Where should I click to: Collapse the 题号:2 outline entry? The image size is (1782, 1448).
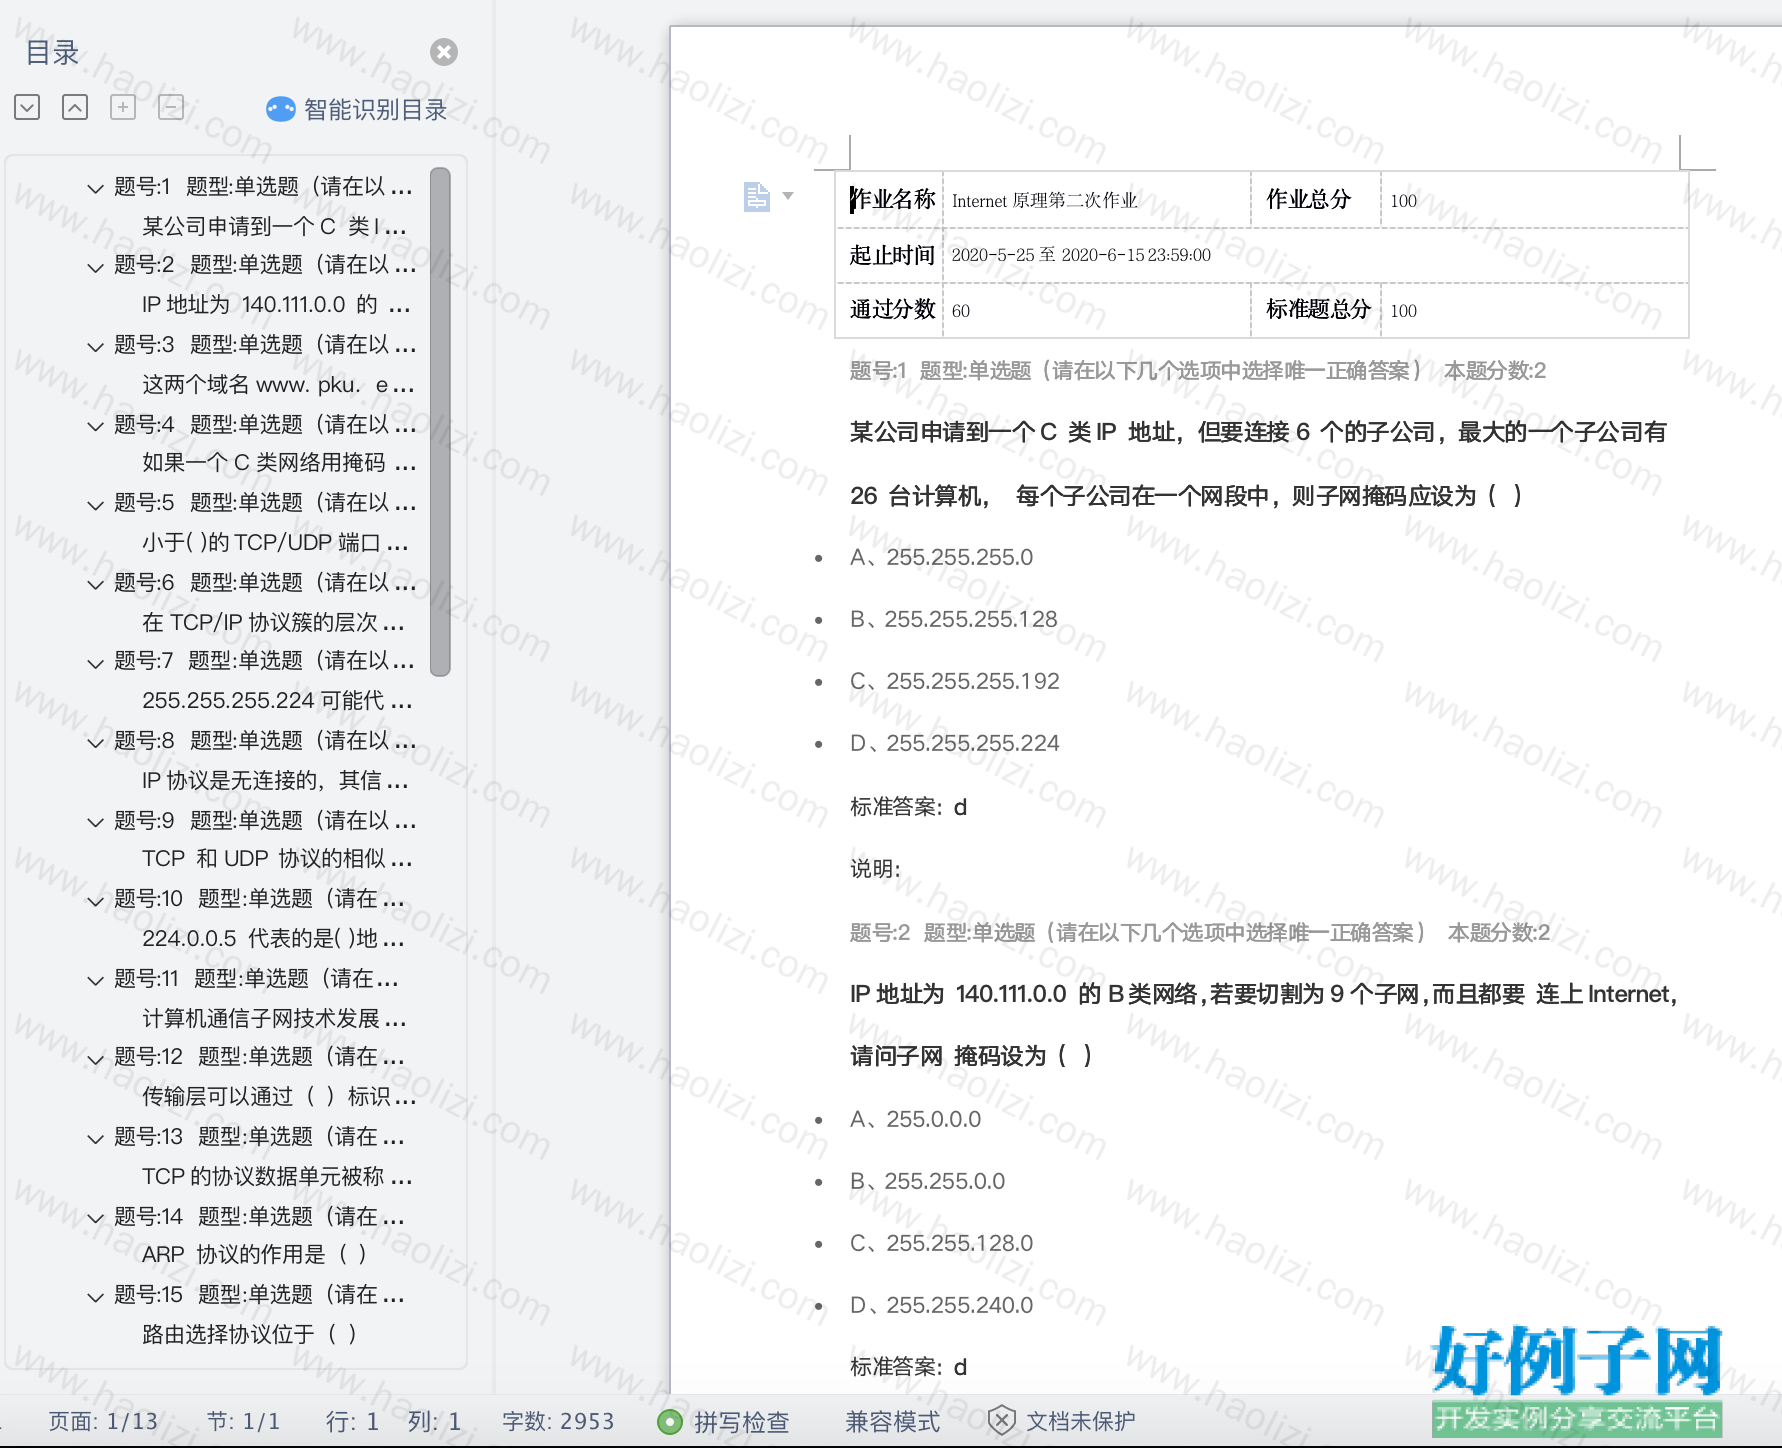(x=95, y=267)
